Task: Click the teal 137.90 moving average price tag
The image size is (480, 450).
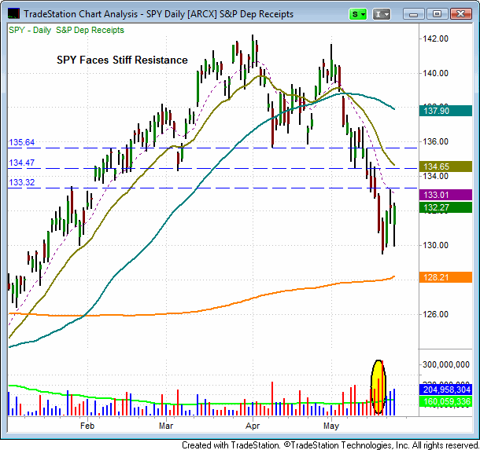Action: coord(446,111)
